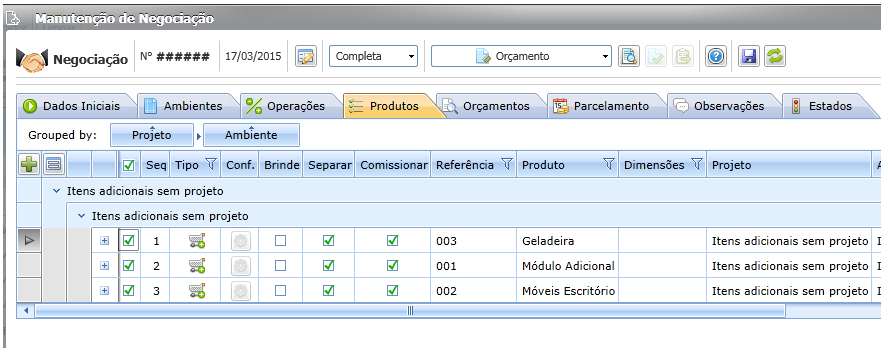Uncheck Separar for Módulo Adicional

[328, 266]
